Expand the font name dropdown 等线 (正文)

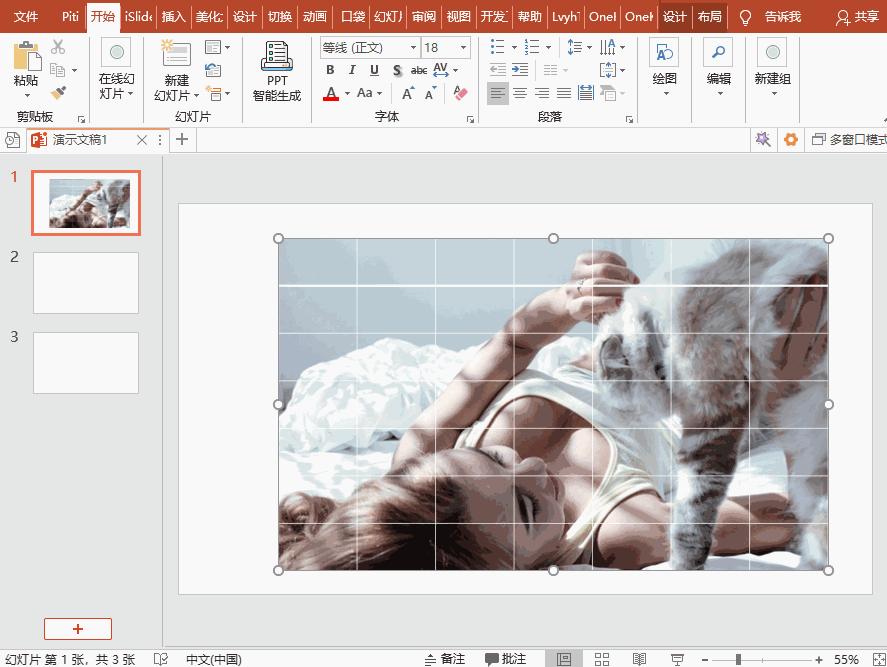click(x=413, y=48)
